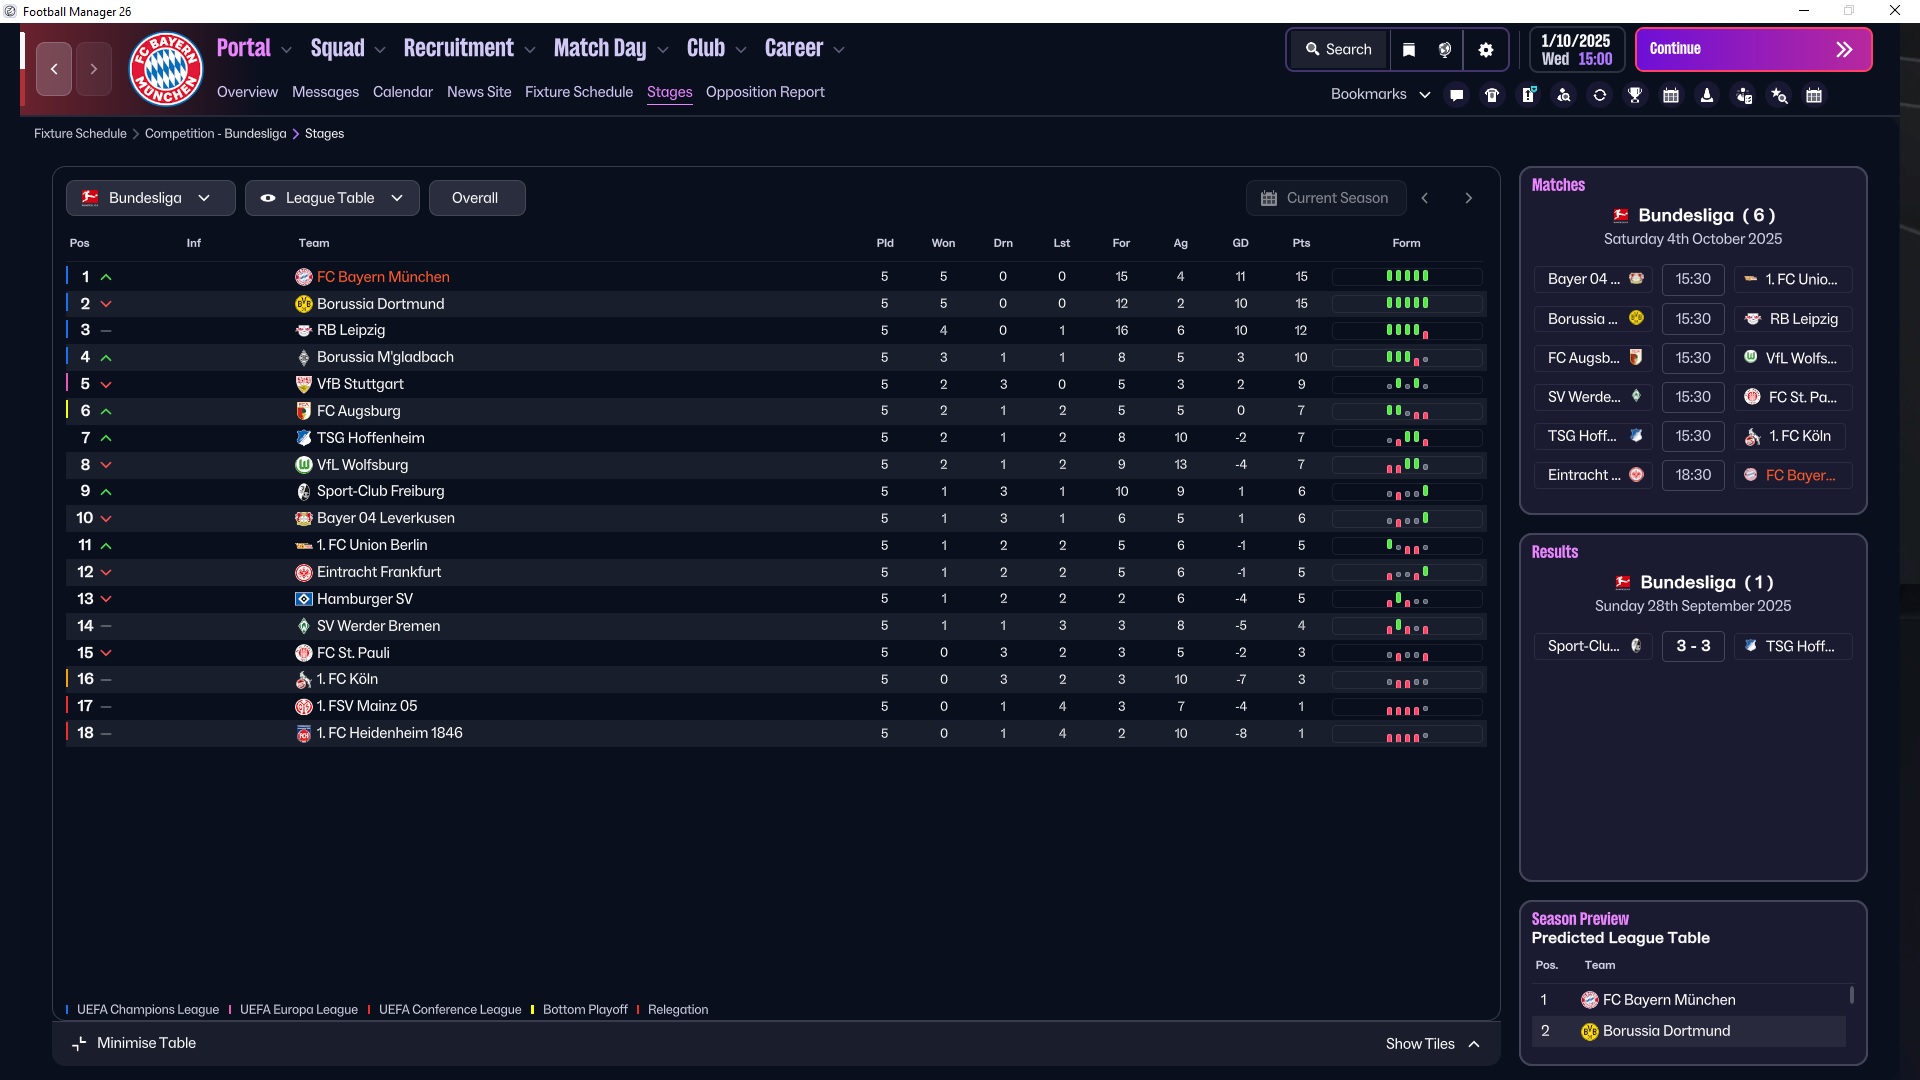Screen dimensions: 1920x1080
Task: Click the Search field
Action: (1338, 49)
